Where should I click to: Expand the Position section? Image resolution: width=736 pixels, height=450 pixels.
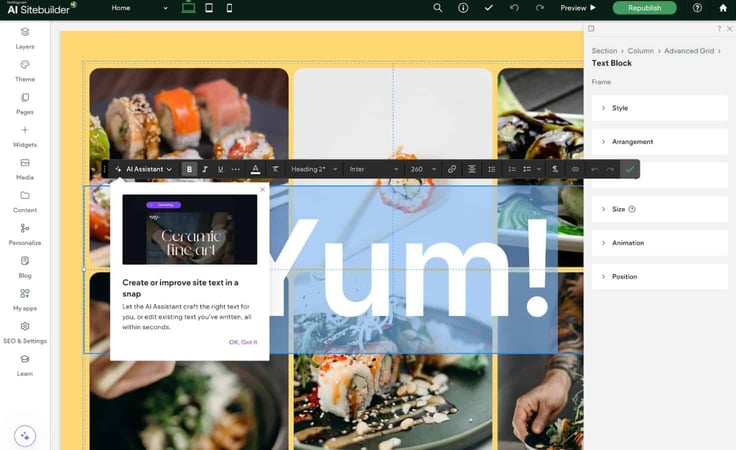coord(659,277)
